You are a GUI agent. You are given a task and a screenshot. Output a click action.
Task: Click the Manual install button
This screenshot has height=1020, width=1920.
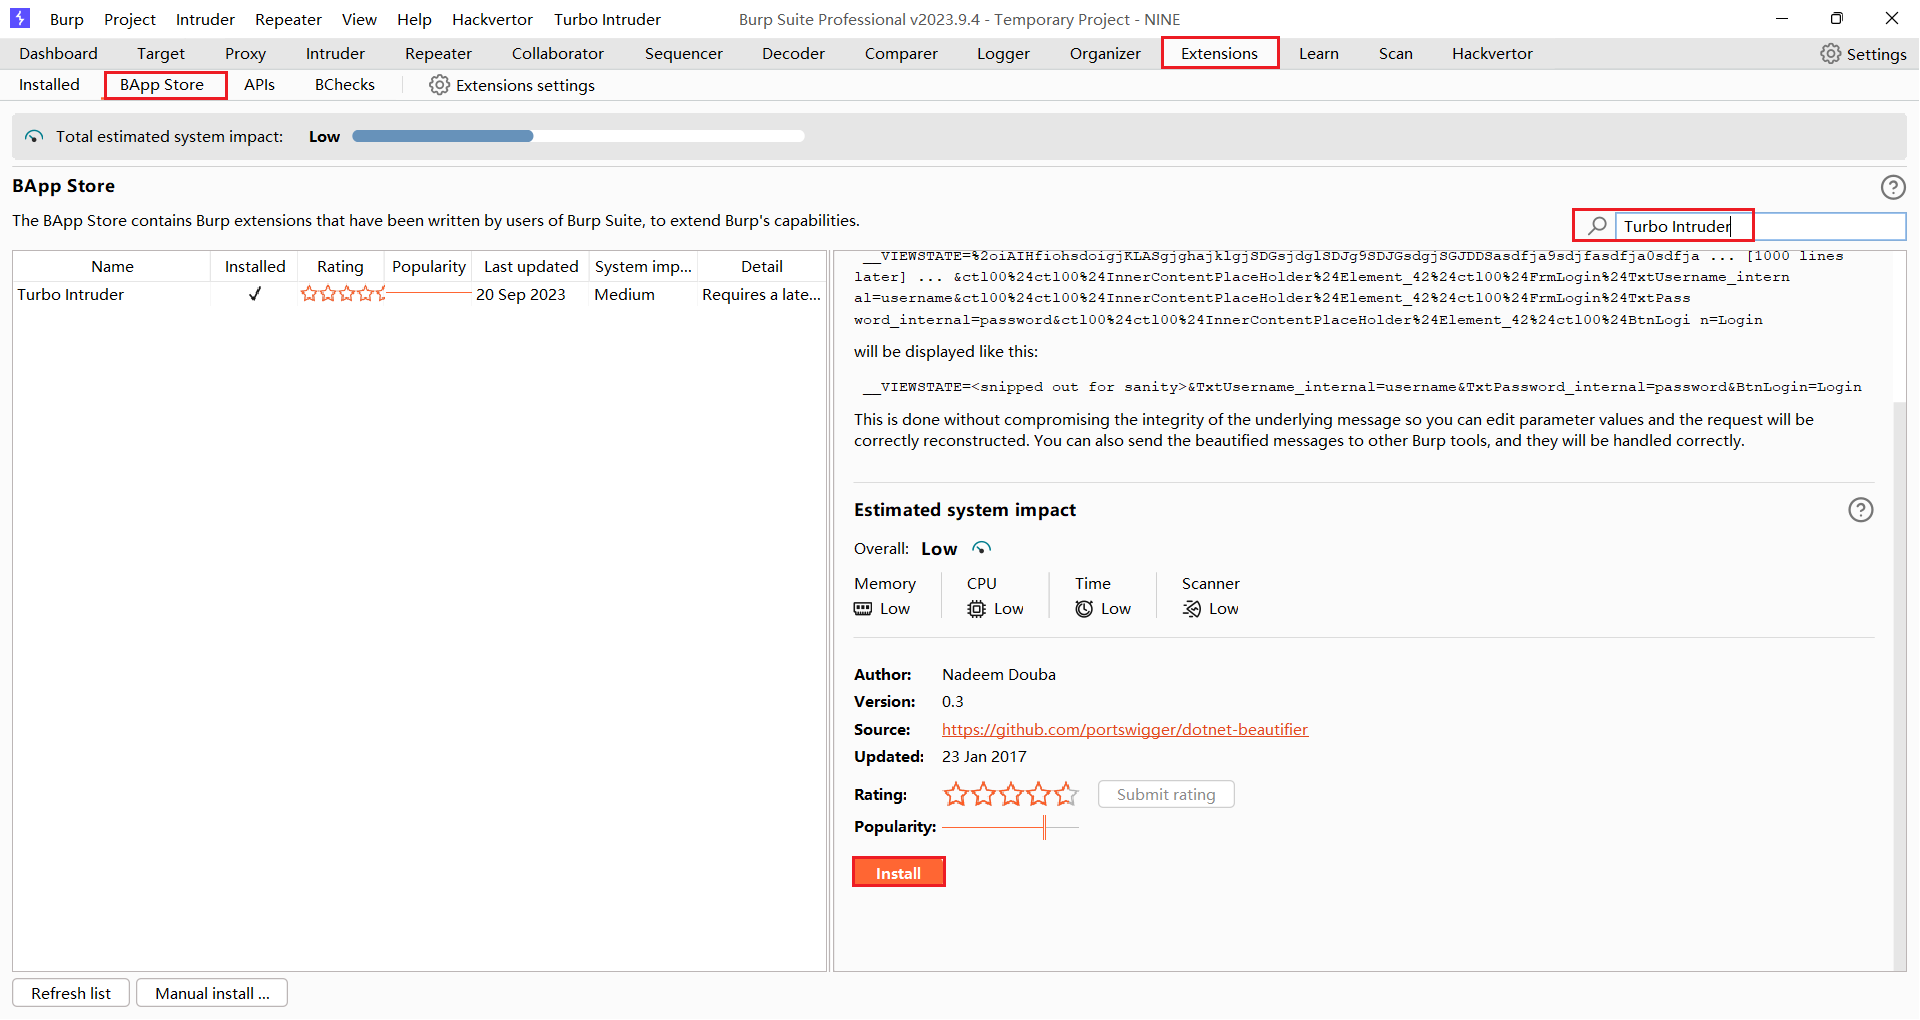tap(212, 994)
